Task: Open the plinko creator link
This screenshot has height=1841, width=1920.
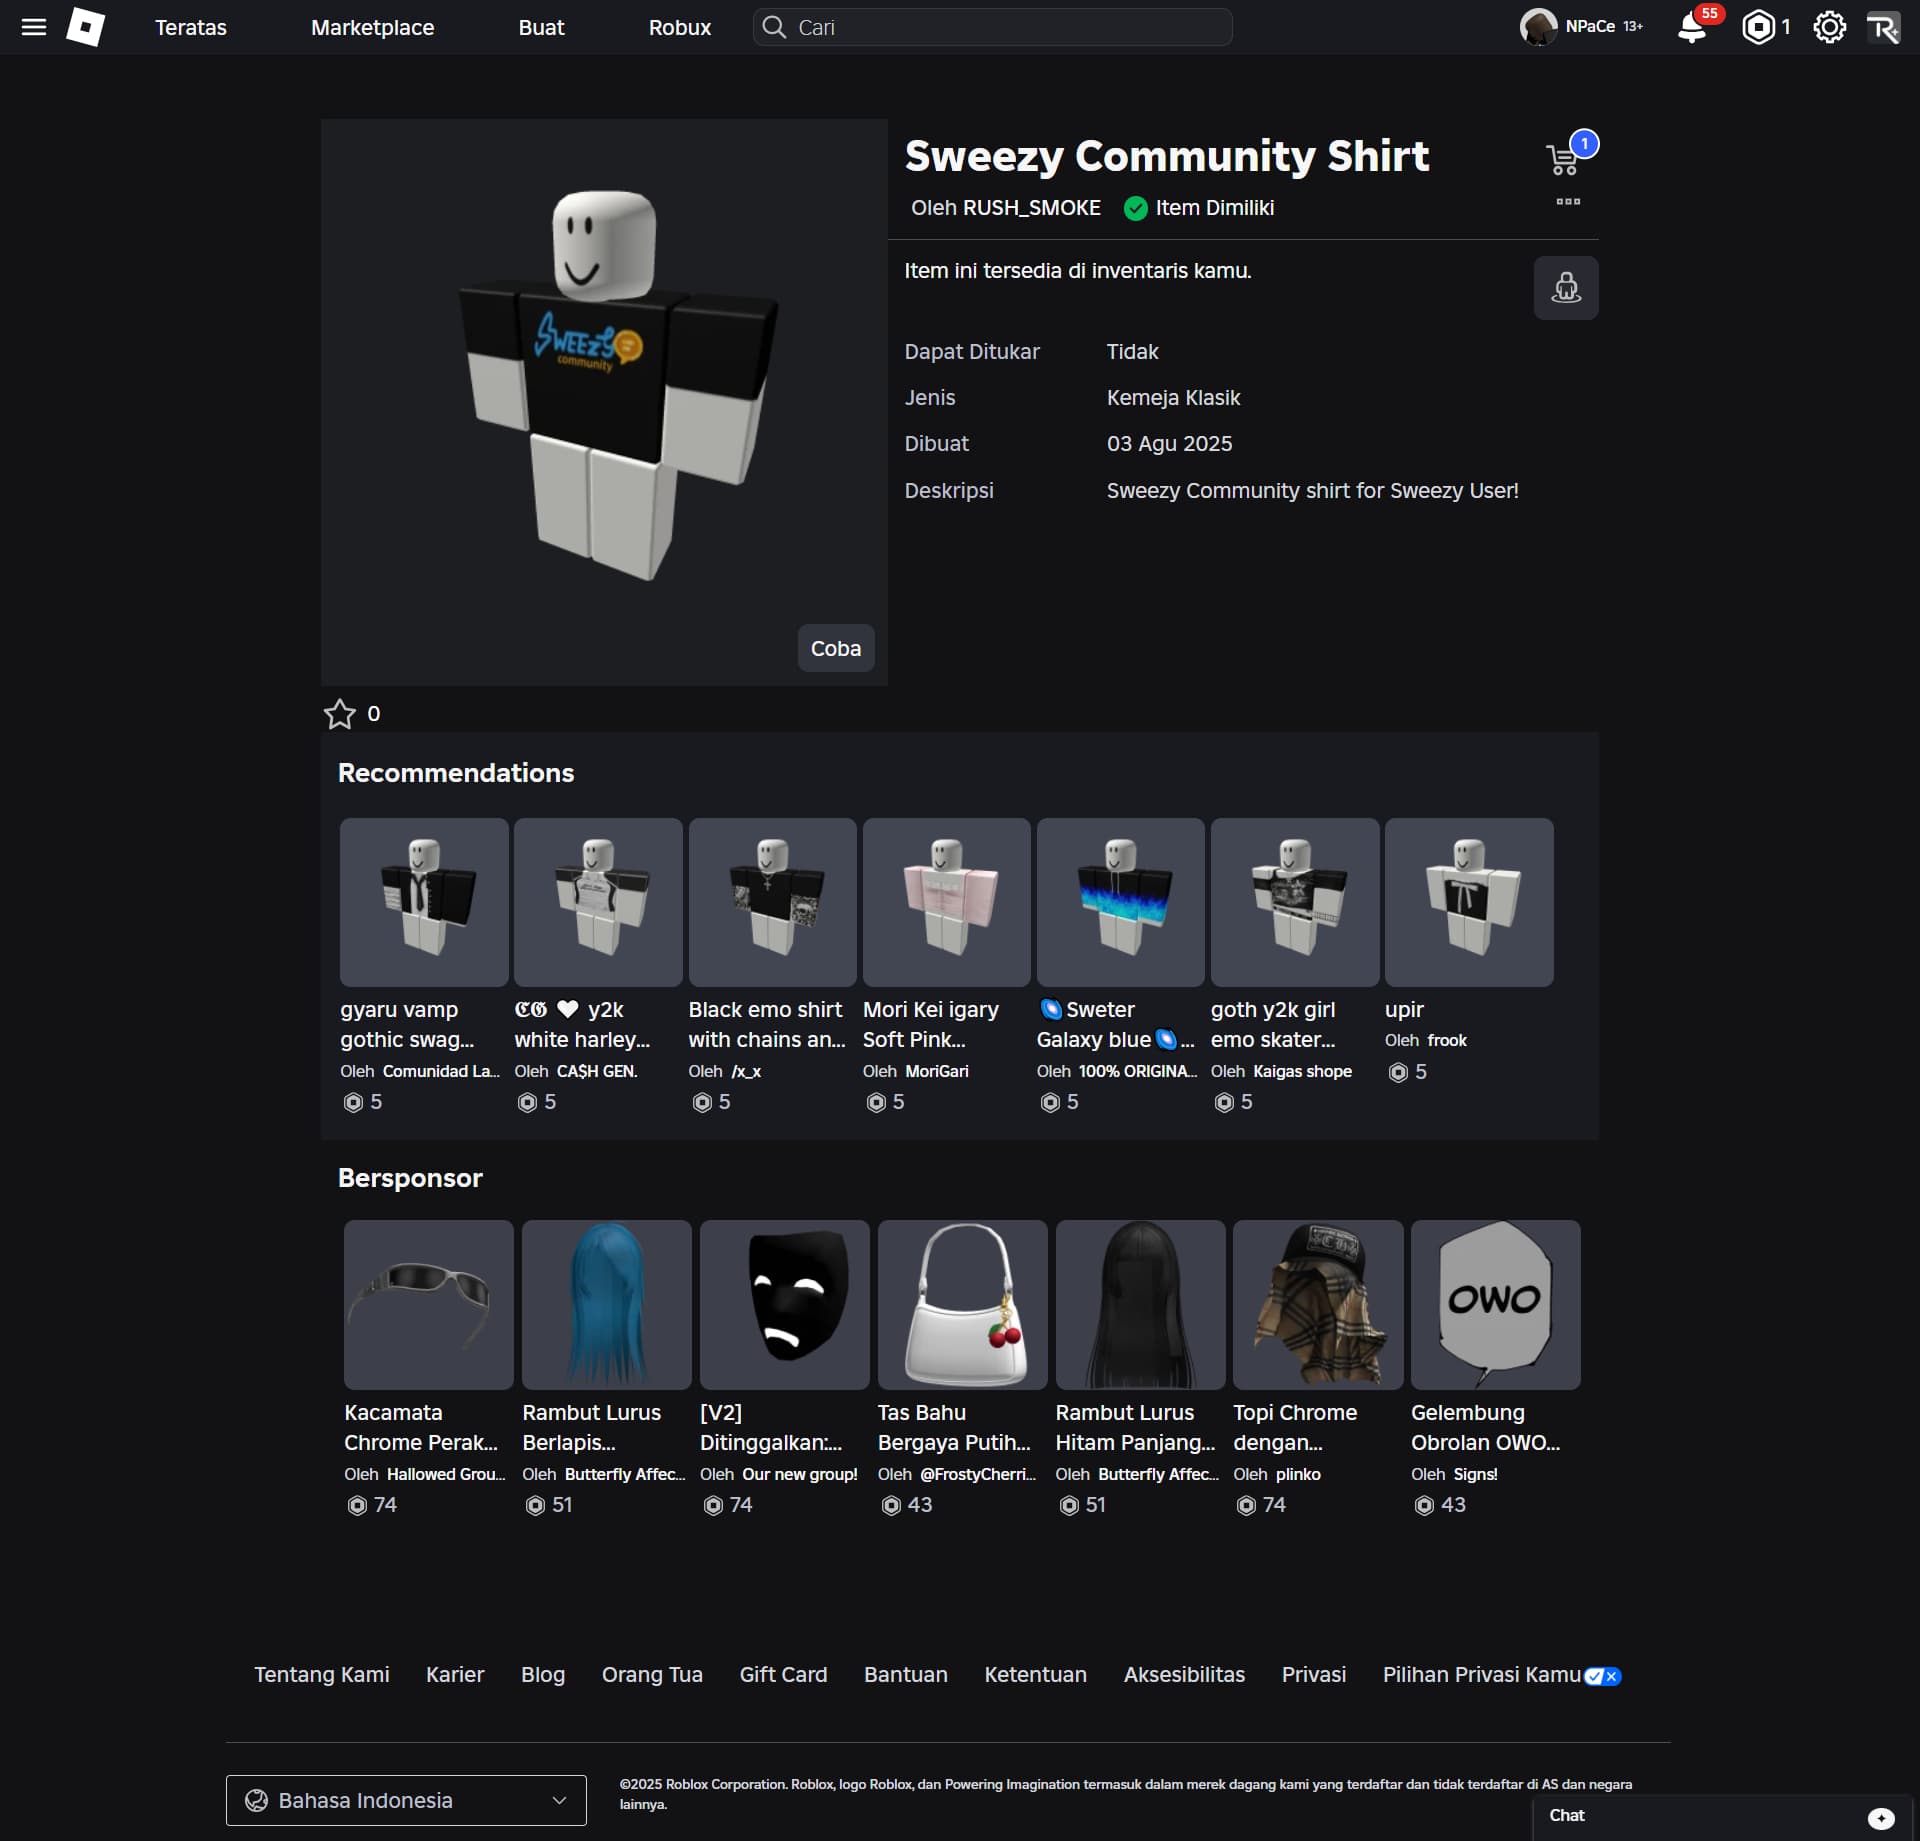Action: coord(1298,1474)
